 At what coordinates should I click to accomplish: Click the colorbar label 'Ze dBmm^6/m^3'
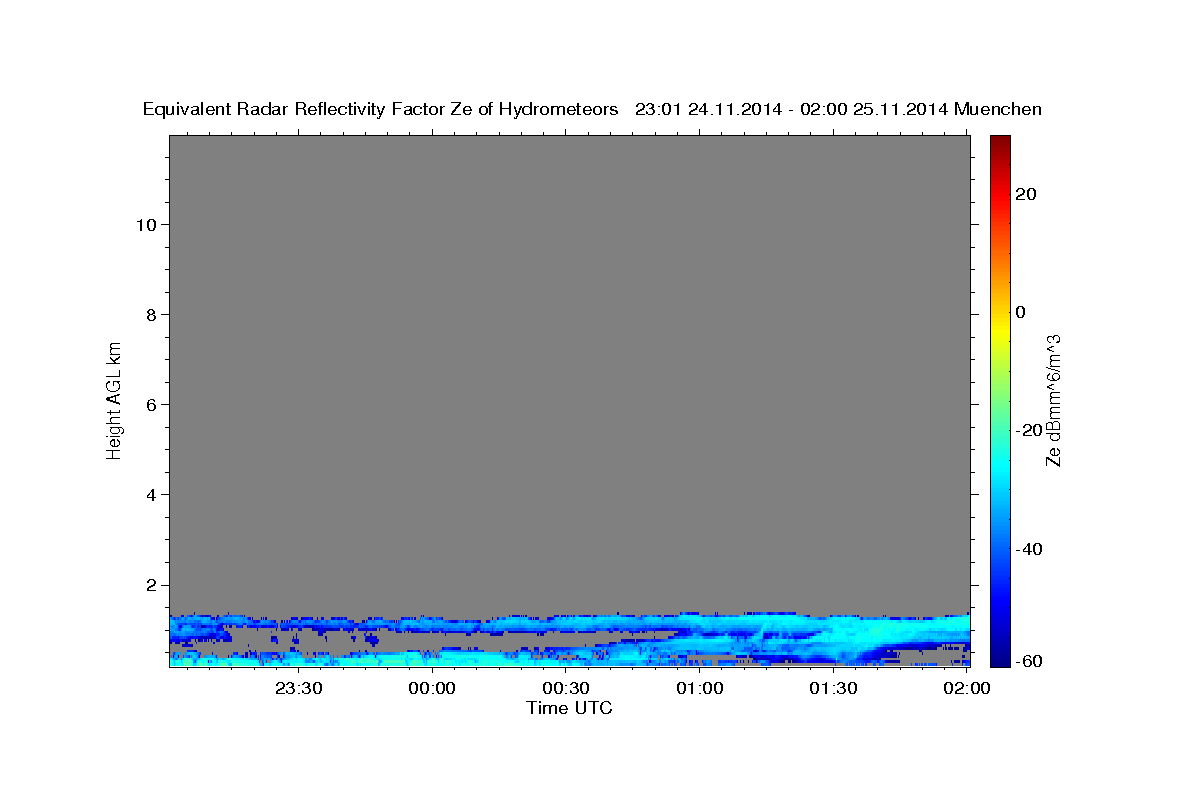point(1053,400)
